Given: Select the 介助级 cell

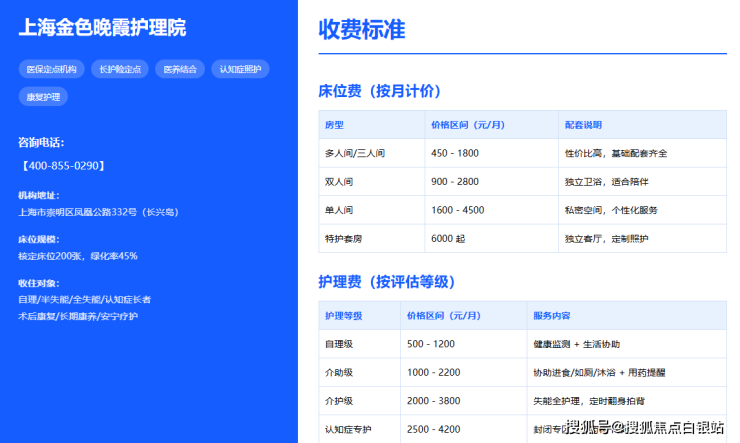Looking at the screenshot, I should pos(360,372).
